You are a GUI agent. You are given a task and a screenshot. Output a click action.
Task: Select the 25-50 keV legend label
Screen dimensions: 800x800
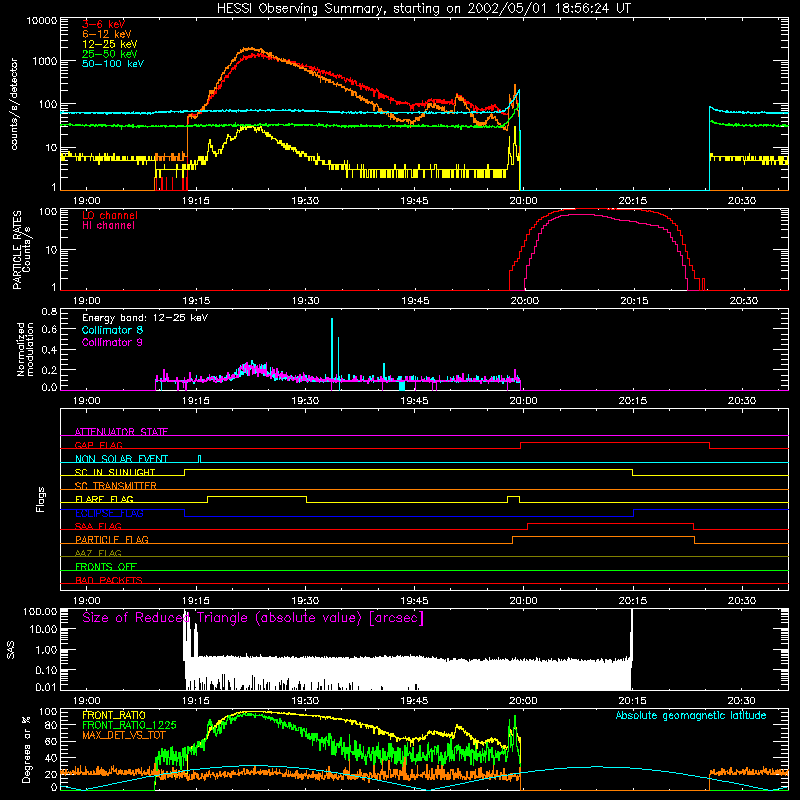[x=109, y=54]
